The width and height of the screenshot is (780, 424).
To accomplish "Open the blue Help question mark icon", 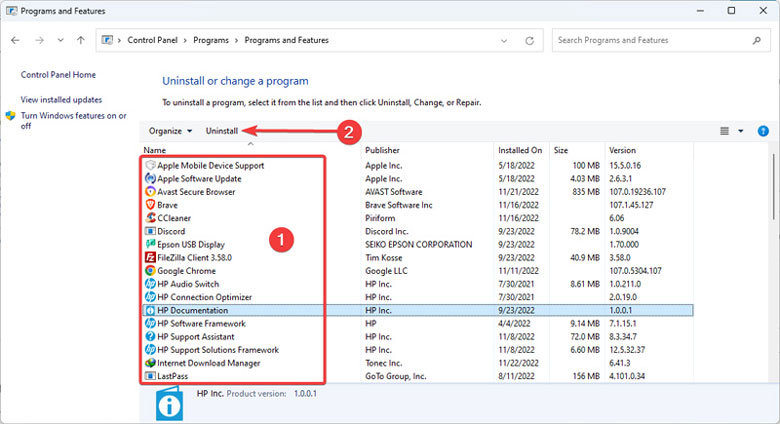I will pyautogui.click(x=763, y=131).
